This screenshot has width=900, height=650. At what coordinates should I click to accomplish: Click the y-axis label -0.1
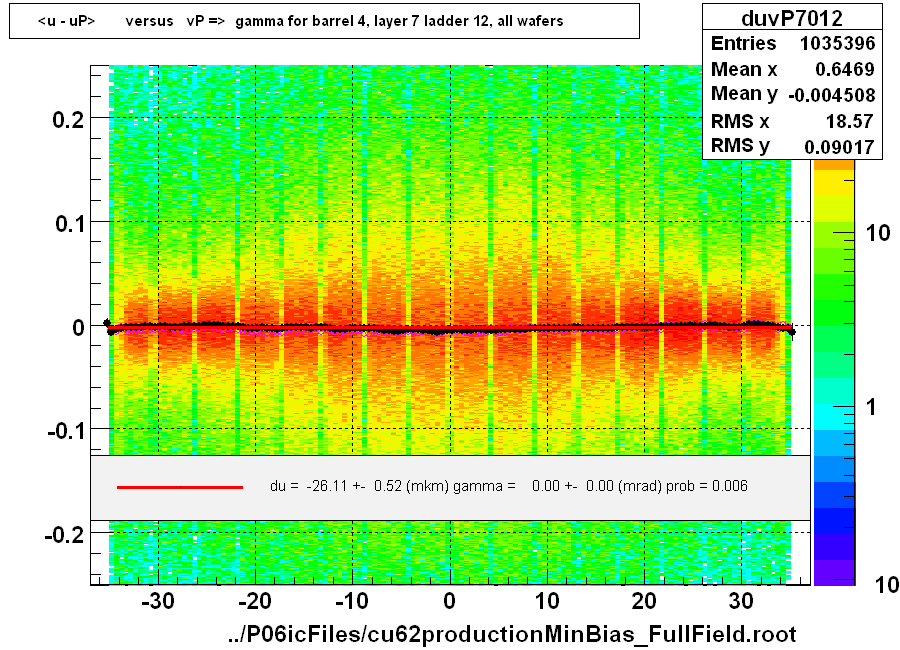pyautogui.click(x=65, y=431)
